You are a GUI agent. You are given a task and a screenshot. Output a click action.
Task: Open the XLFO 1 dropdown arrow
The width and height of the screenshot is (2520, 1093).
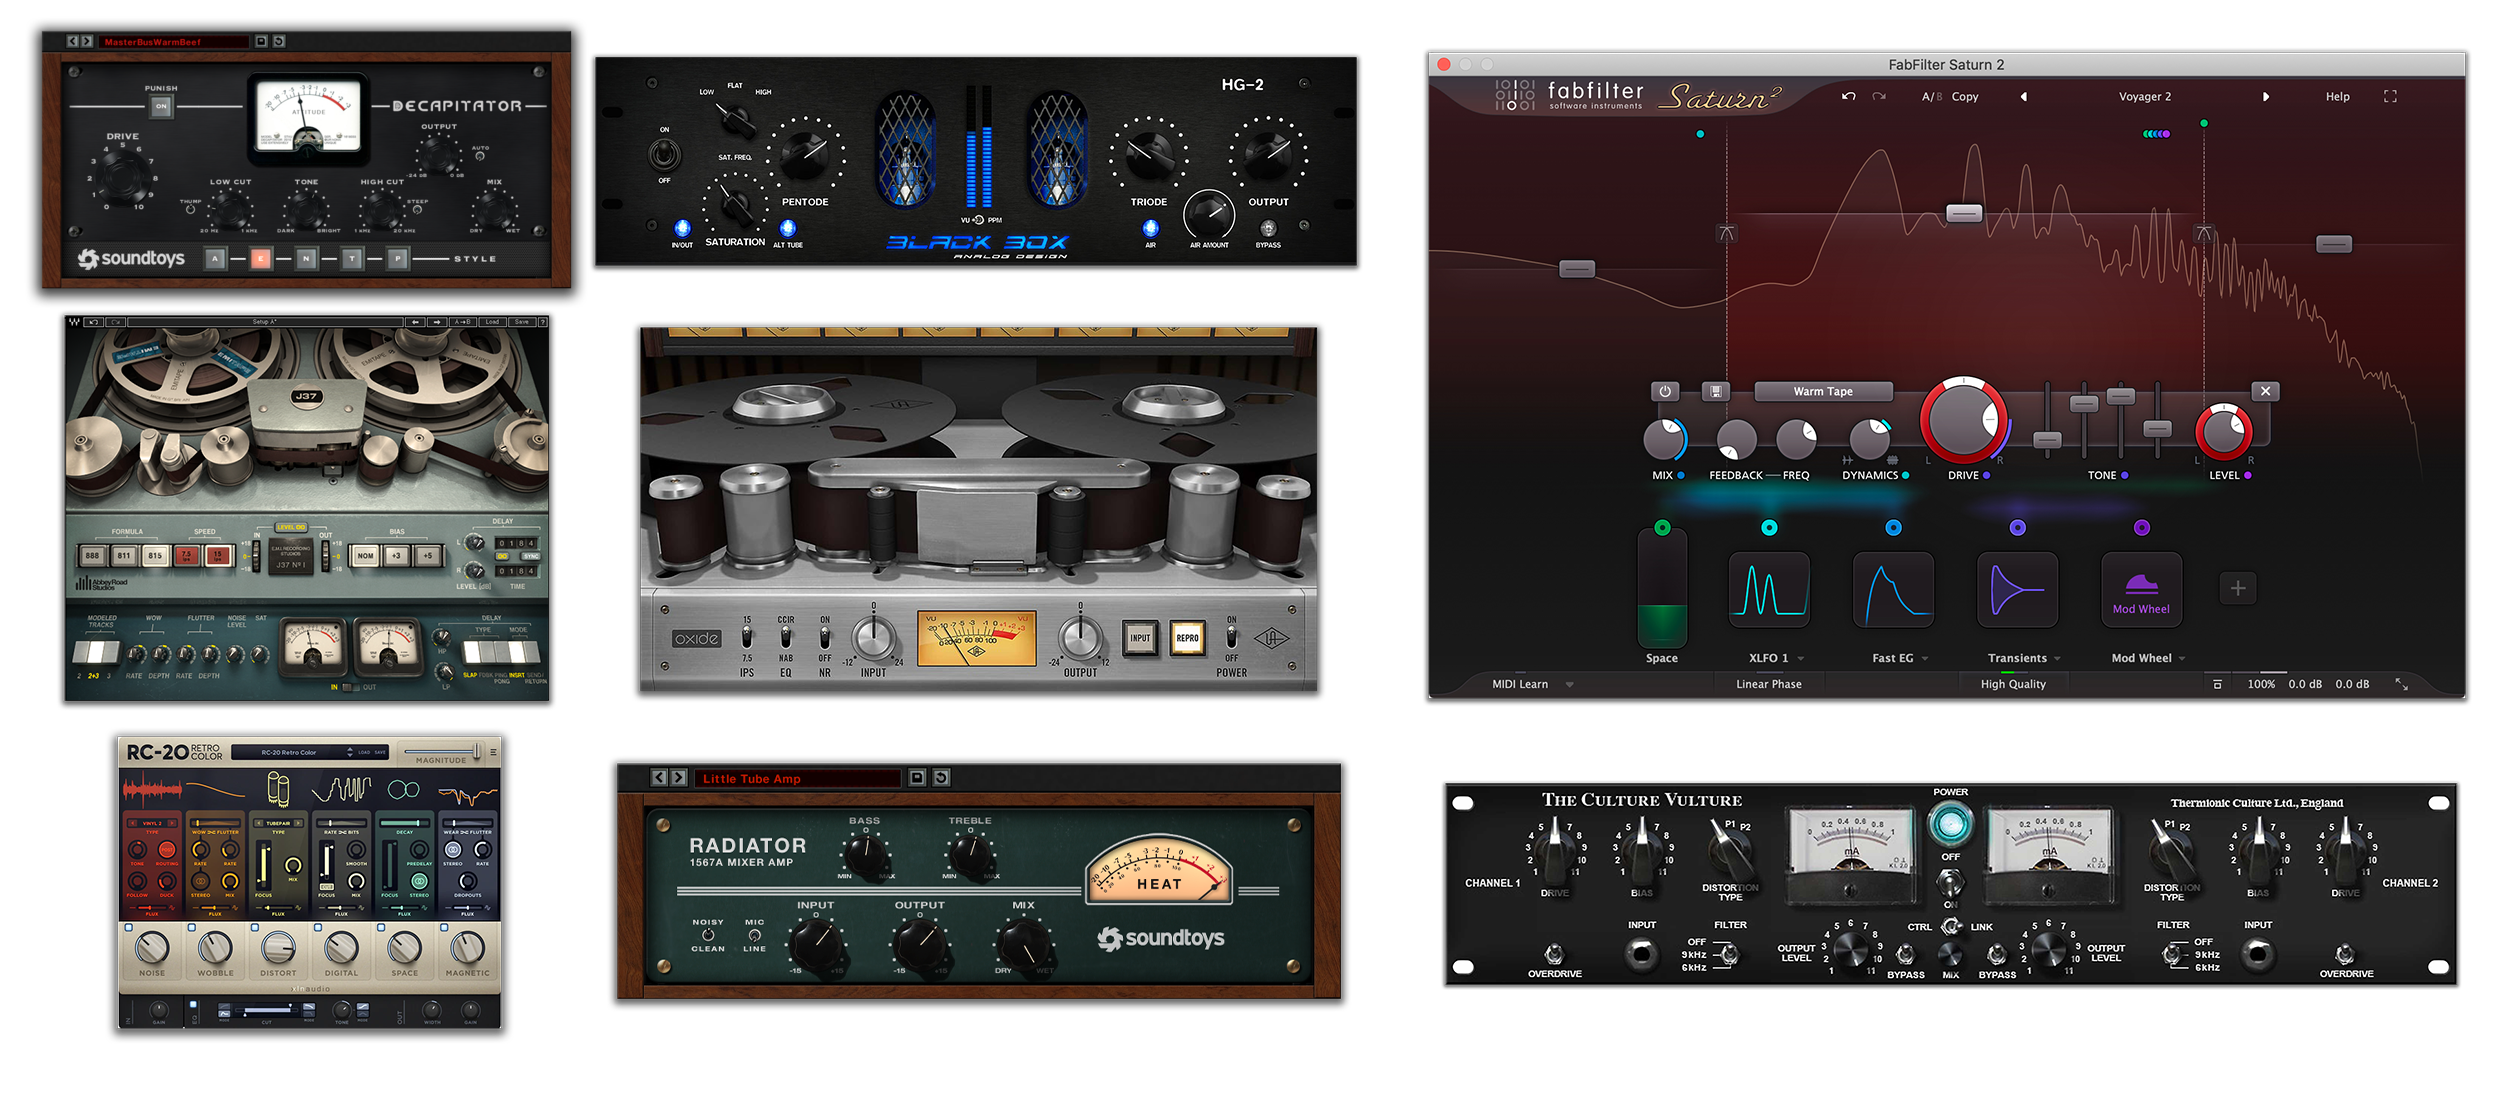tap(1800, 658)
